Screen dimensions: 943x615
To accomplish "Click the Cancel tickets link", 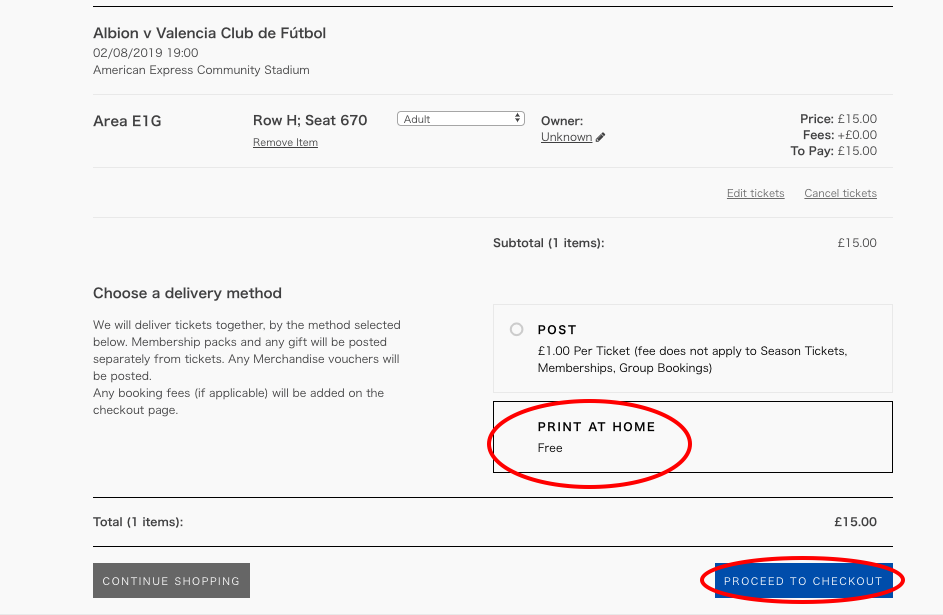I will tap(840, 193).
